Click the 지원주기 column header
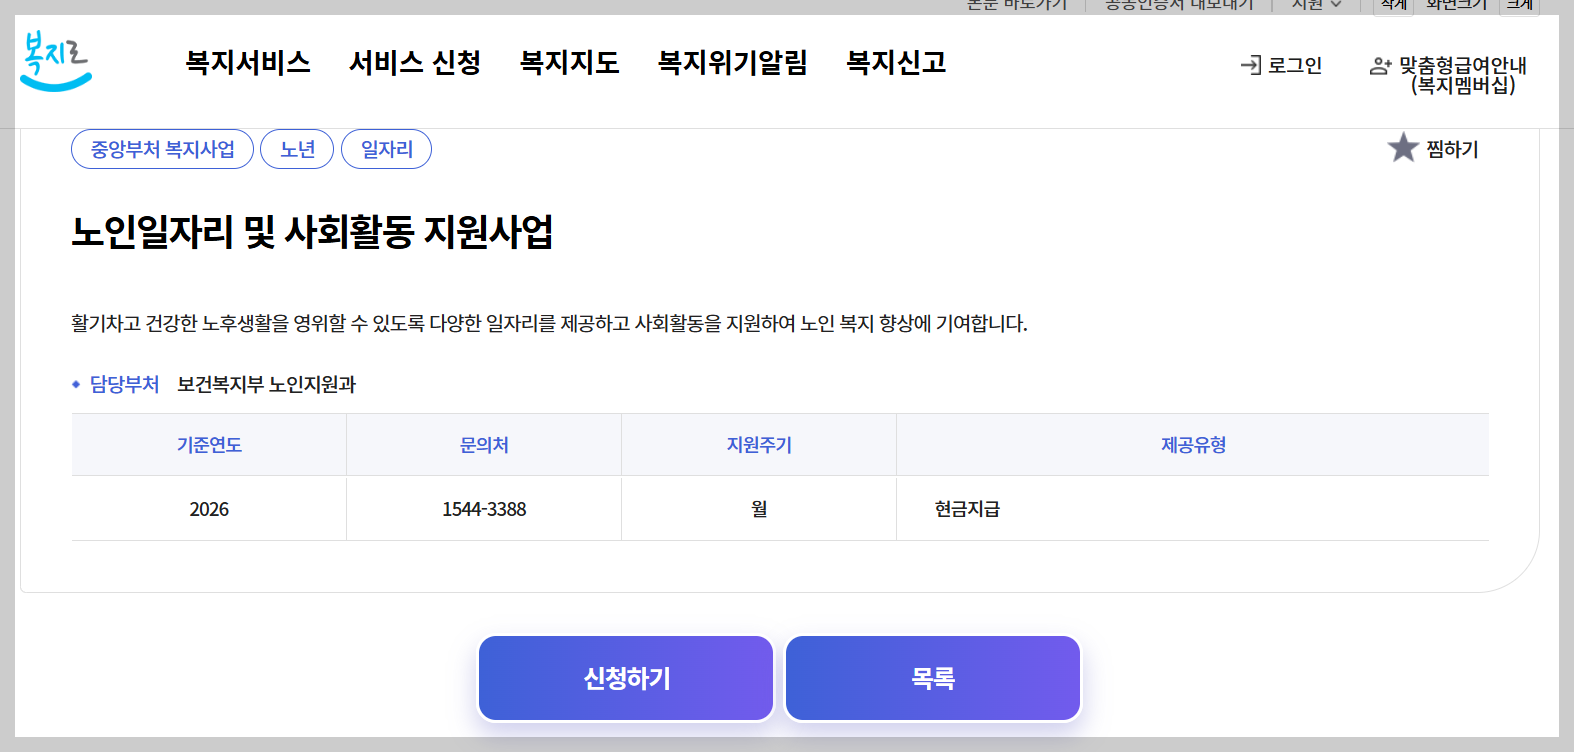 pyautogui.click(x=759, y=445)
